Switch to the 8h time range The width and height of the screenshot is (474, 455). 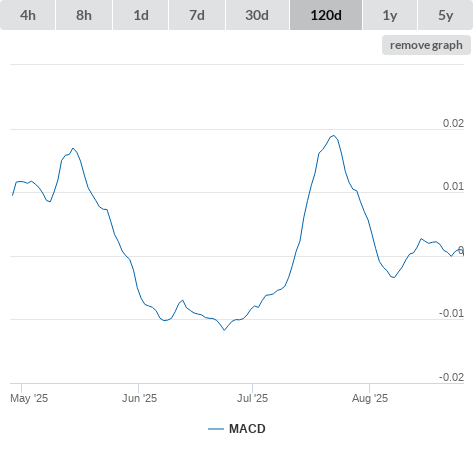[x=84, y=15]
